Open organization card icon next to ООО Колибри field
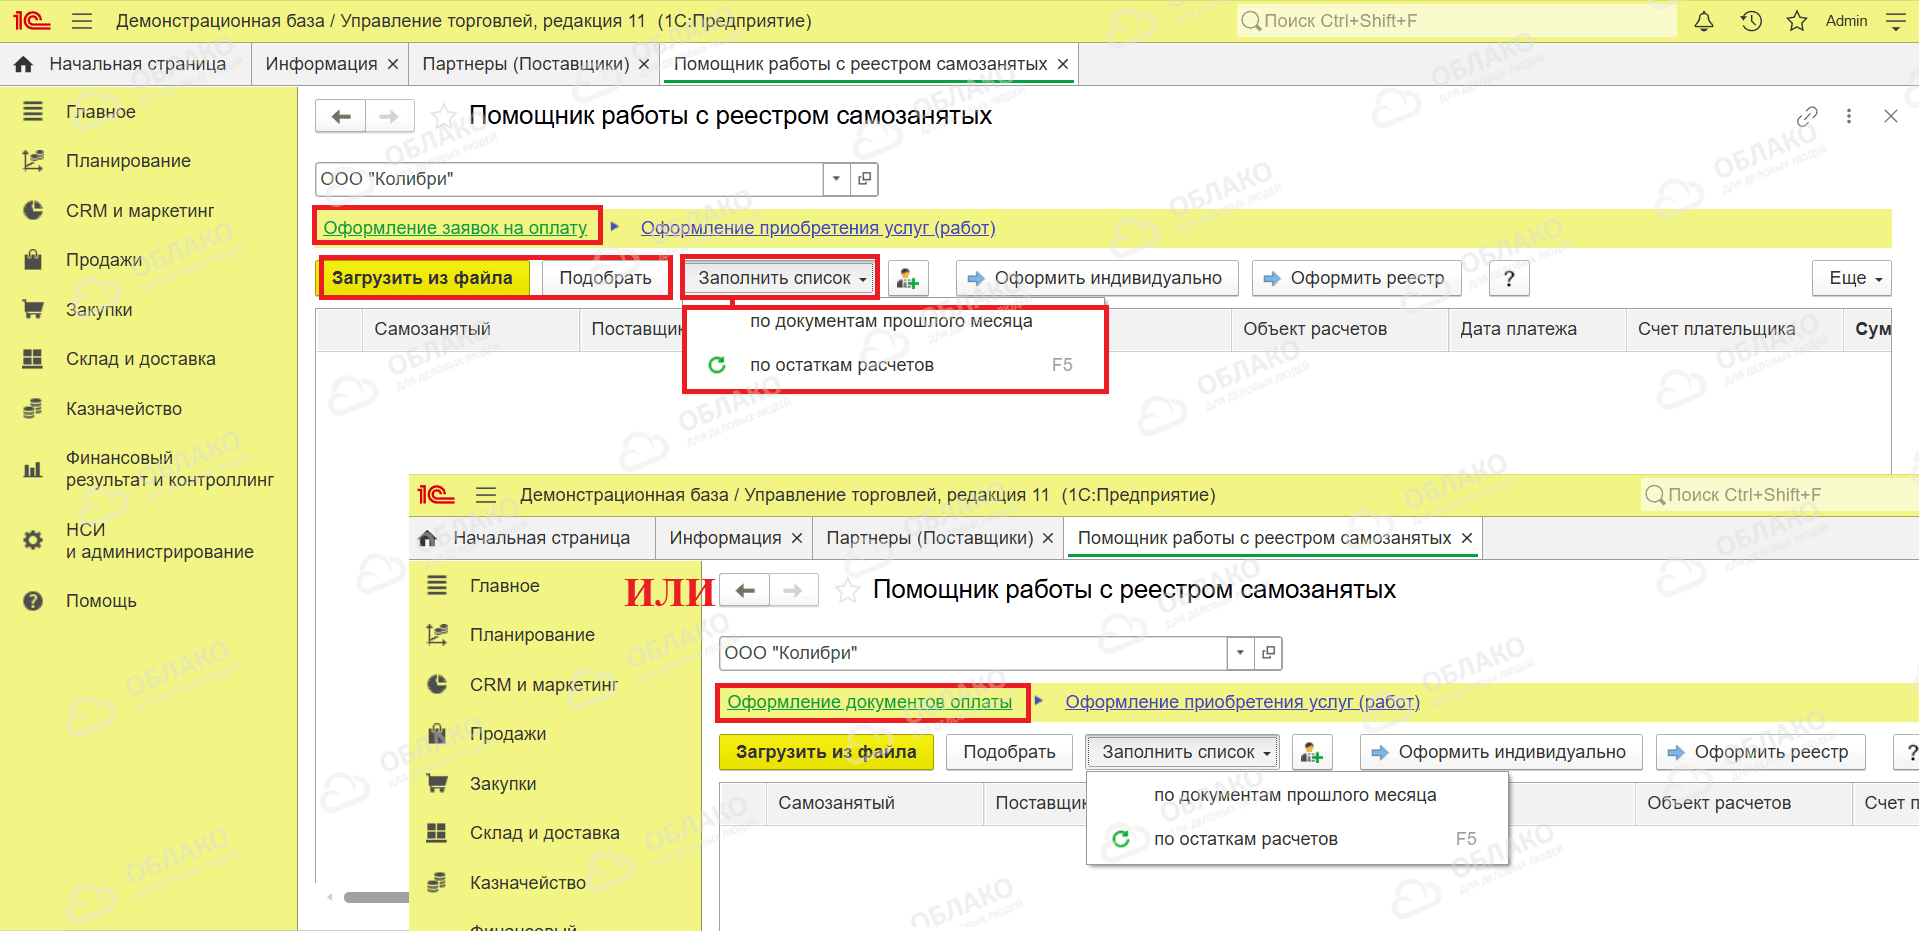This screenshot has width=1919, height=931. [x=864, y=179]
